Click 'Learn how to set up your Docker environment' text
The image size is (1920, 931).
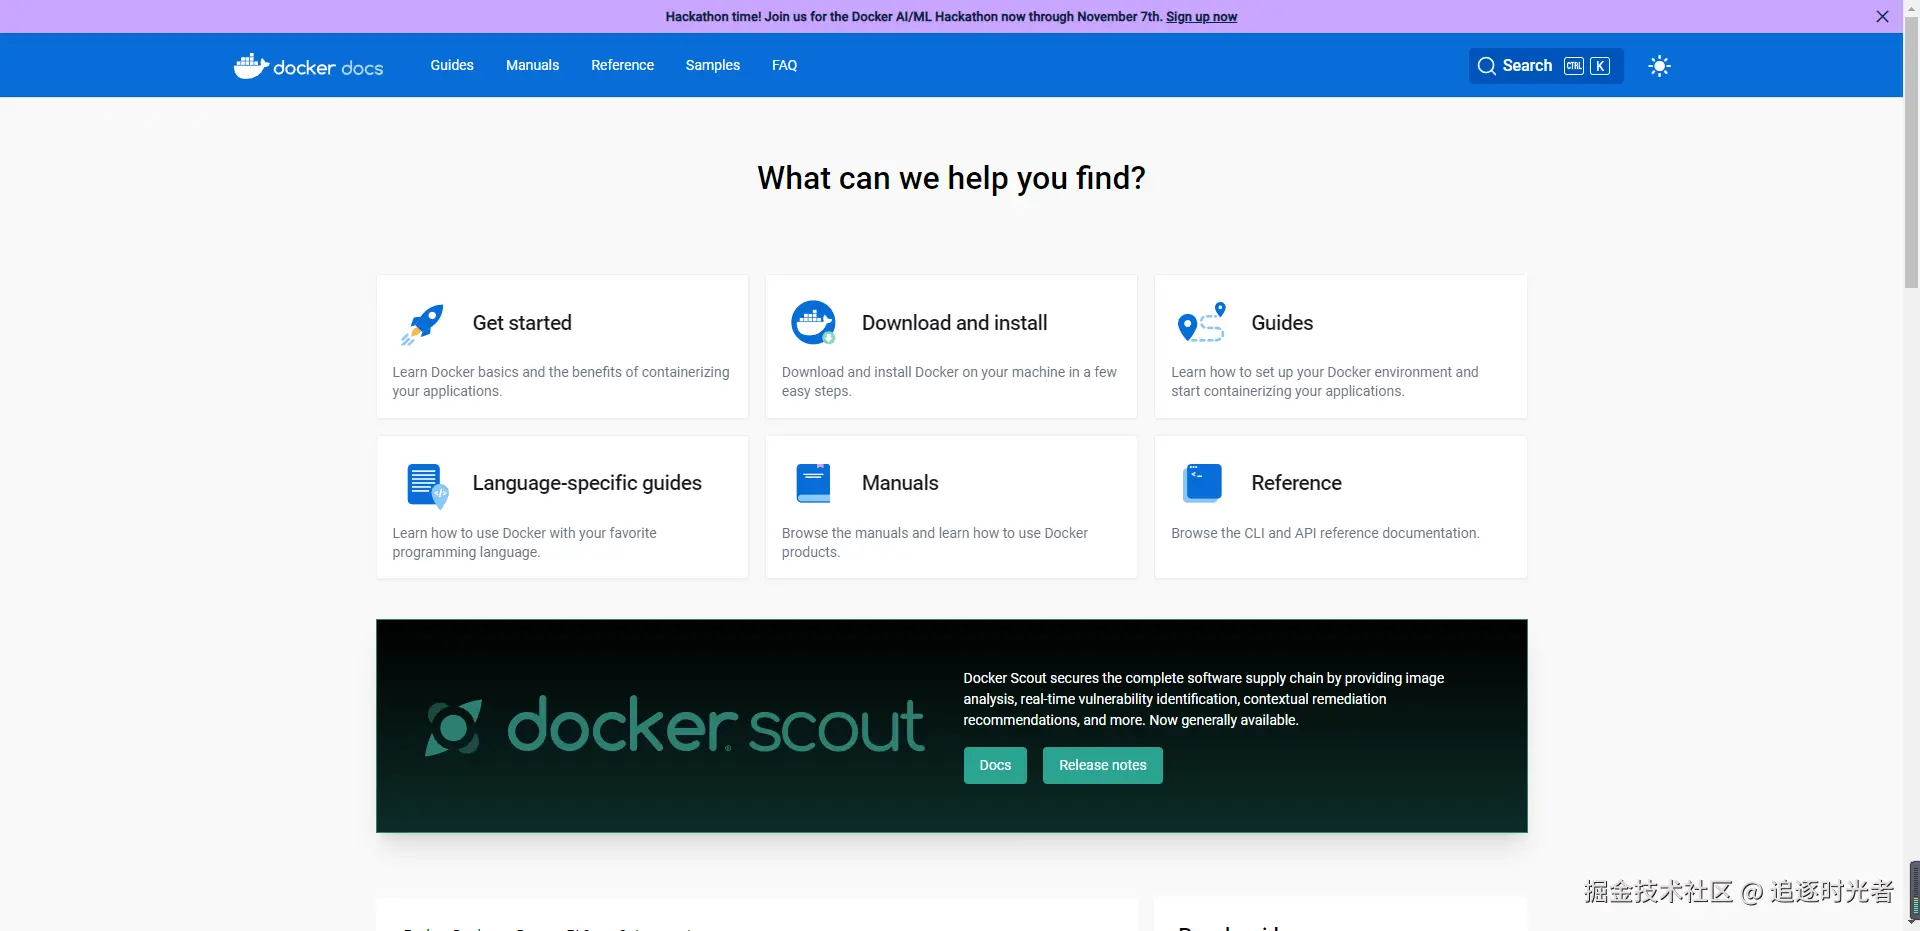coord(1325,381)
